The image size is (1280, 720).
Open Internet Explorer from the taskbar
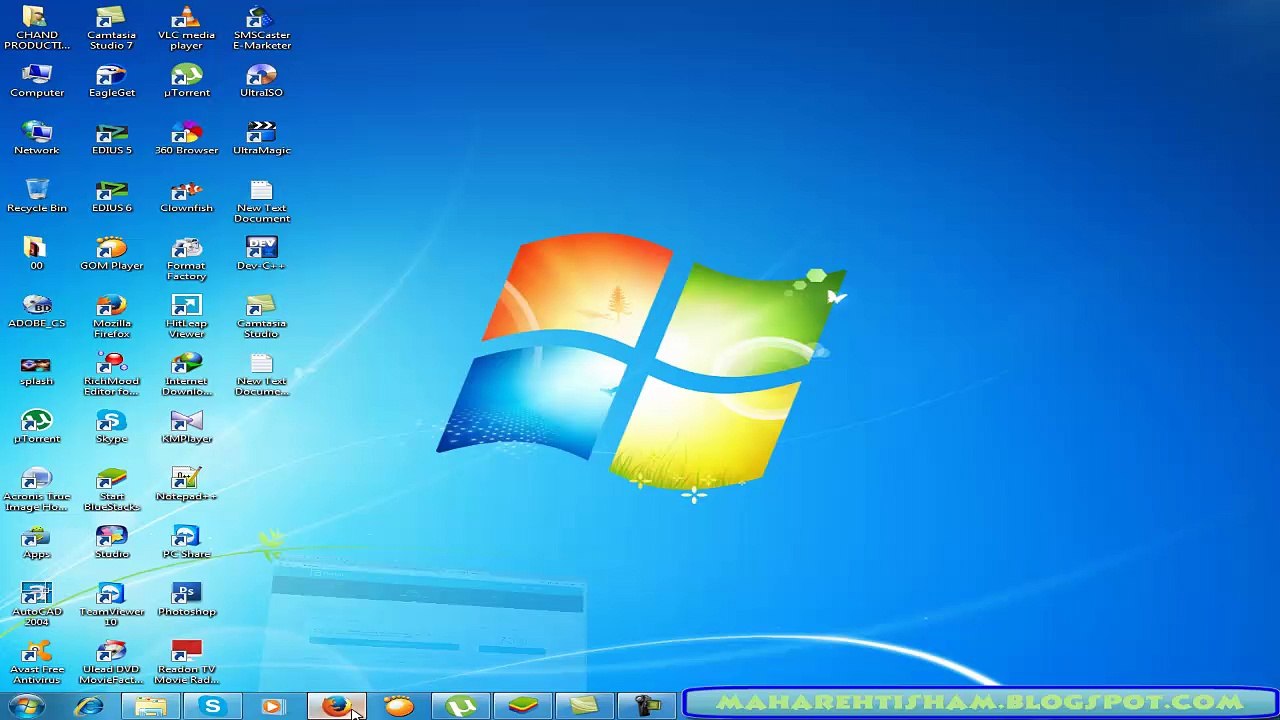point(89,706)
